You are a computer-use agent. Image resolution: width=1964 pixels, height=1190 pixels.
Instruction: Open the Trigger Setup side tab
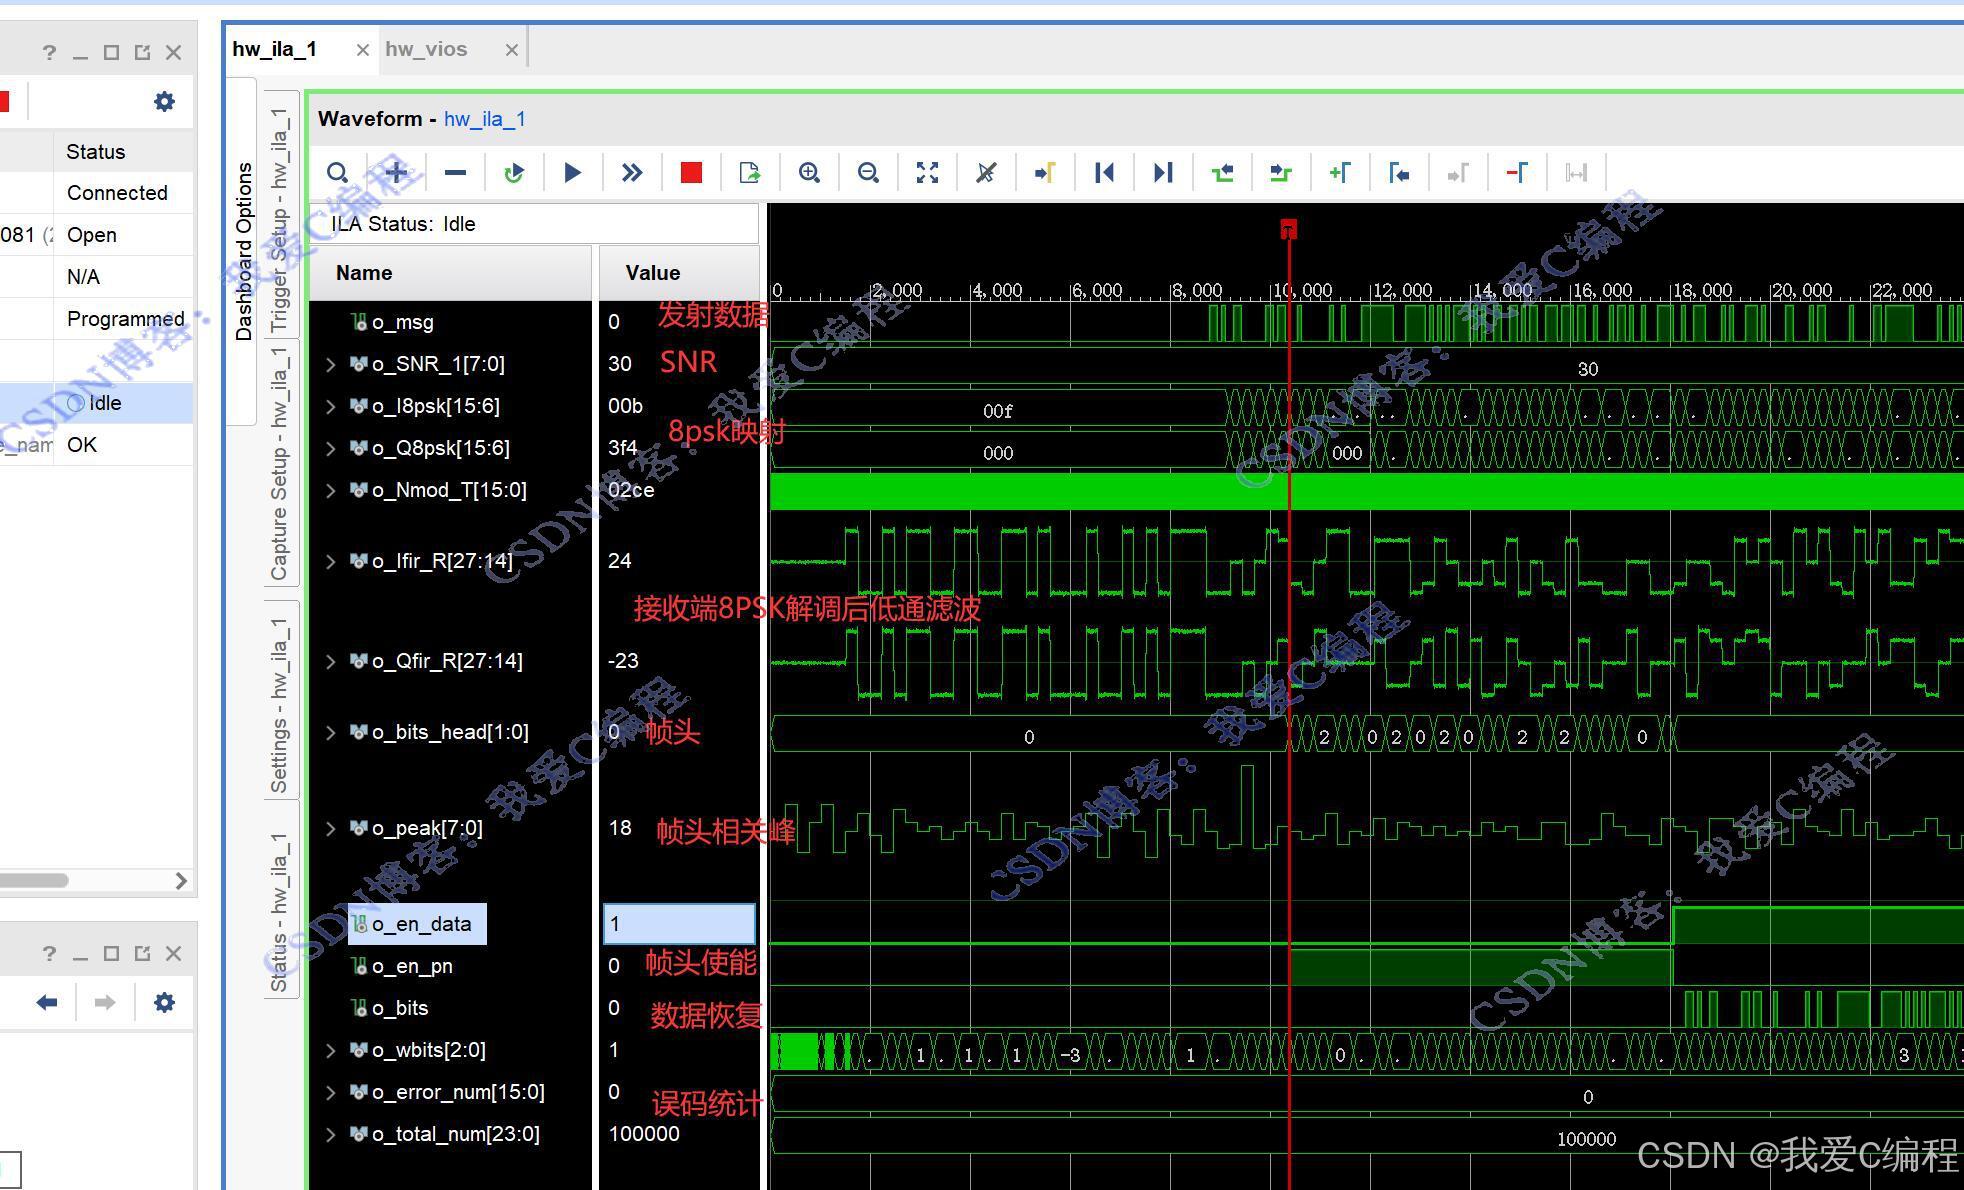click(281, 220)
